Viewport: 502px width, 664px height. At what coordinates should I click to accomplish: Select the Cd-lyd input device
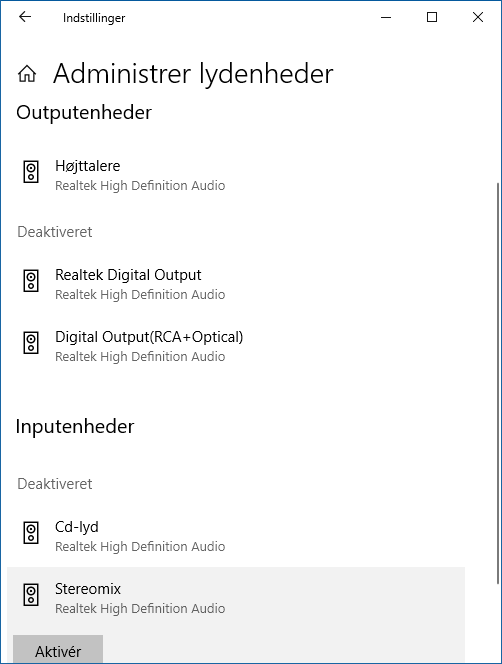pyautogui.click(x=236, y=536)
